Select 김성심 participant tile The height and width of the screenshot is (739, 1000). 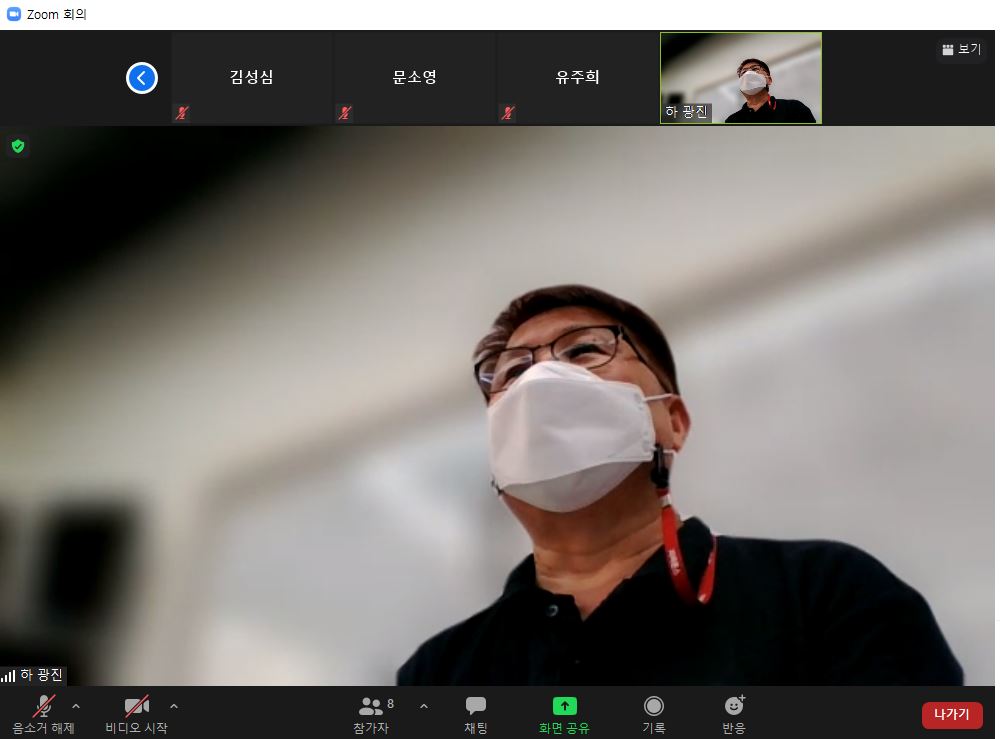click(251, 78)
